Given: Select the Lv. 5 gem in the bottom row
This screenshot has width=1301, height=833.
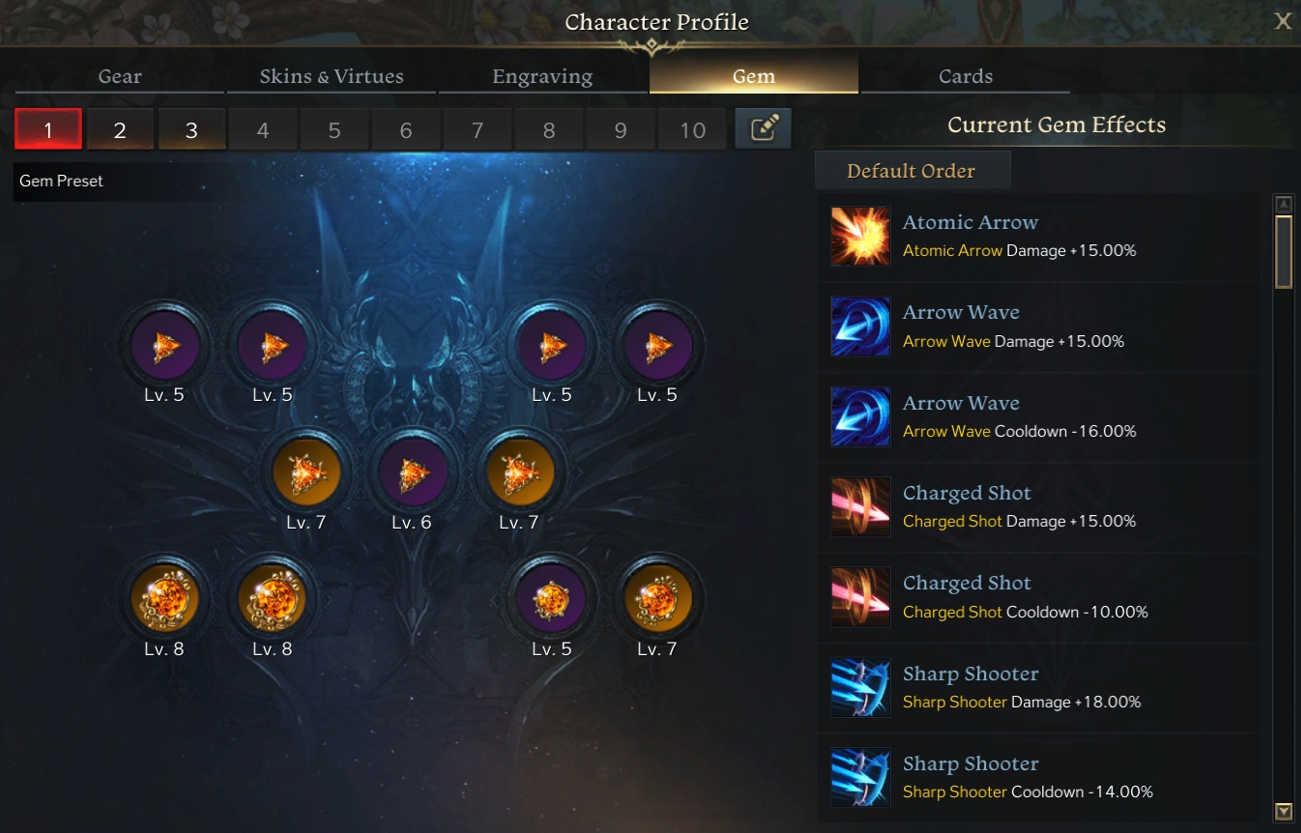Looking at the screenshot, I should point(551,600).
